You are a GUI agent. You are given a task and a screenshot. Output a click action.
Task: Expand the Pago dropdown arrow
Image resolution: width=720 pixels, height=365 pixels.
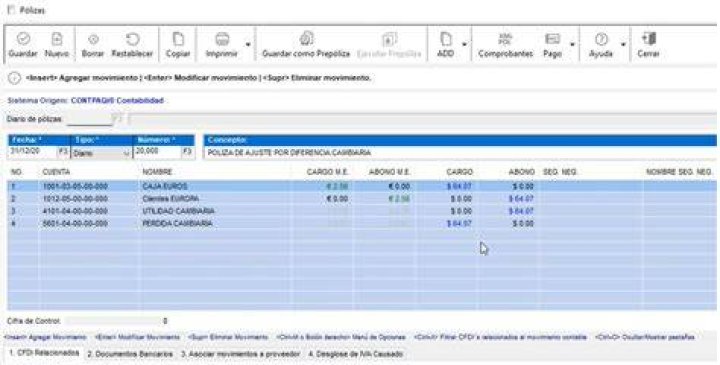coord(572,45)
